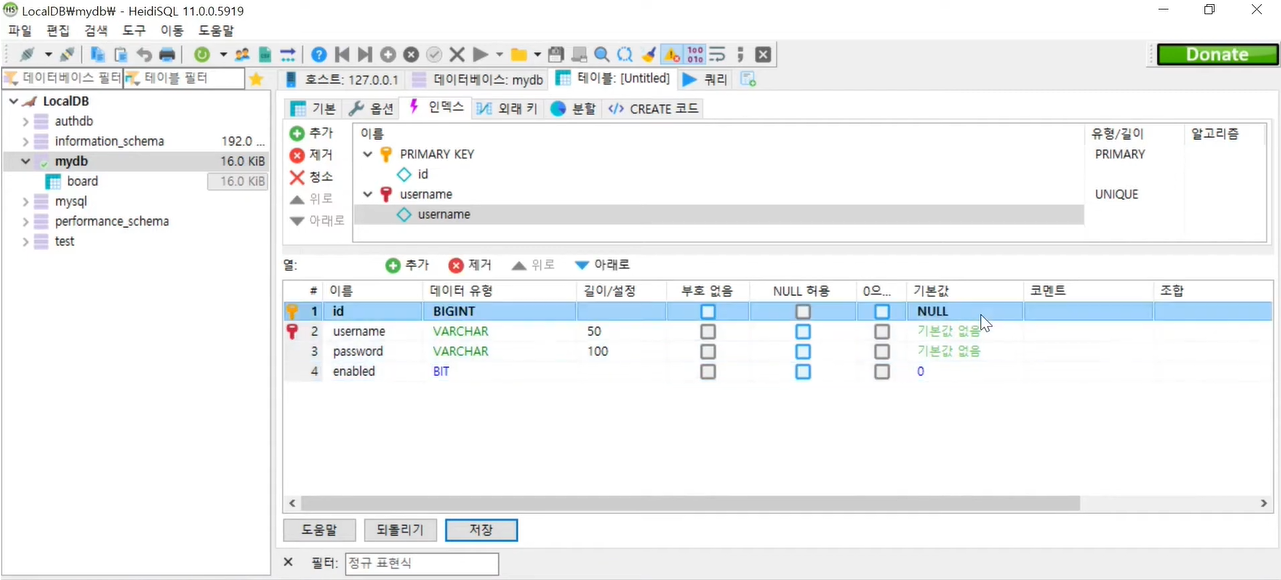Click the yellow folder open file icon
1281x580 pixels.
coord(518,54)
